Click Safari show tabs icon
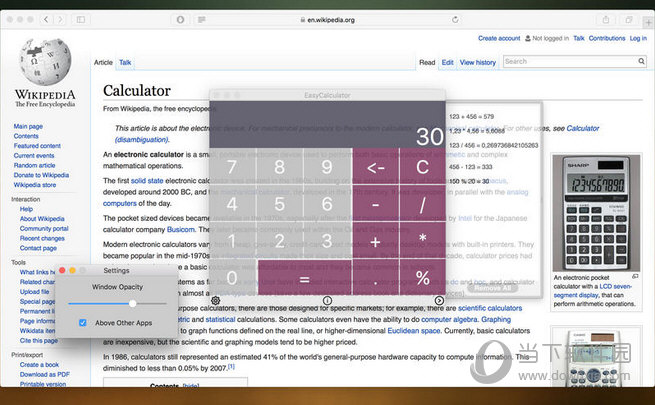The image size is (655, 405). tap(629, 19)
